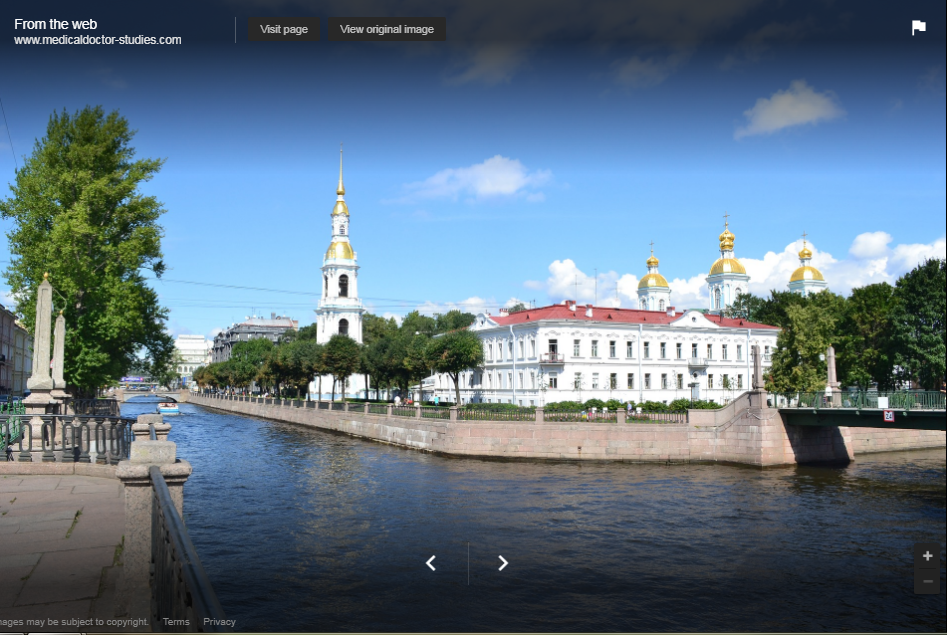947x635 pixels.
Task: Click View original image
Action: (387, 29)
